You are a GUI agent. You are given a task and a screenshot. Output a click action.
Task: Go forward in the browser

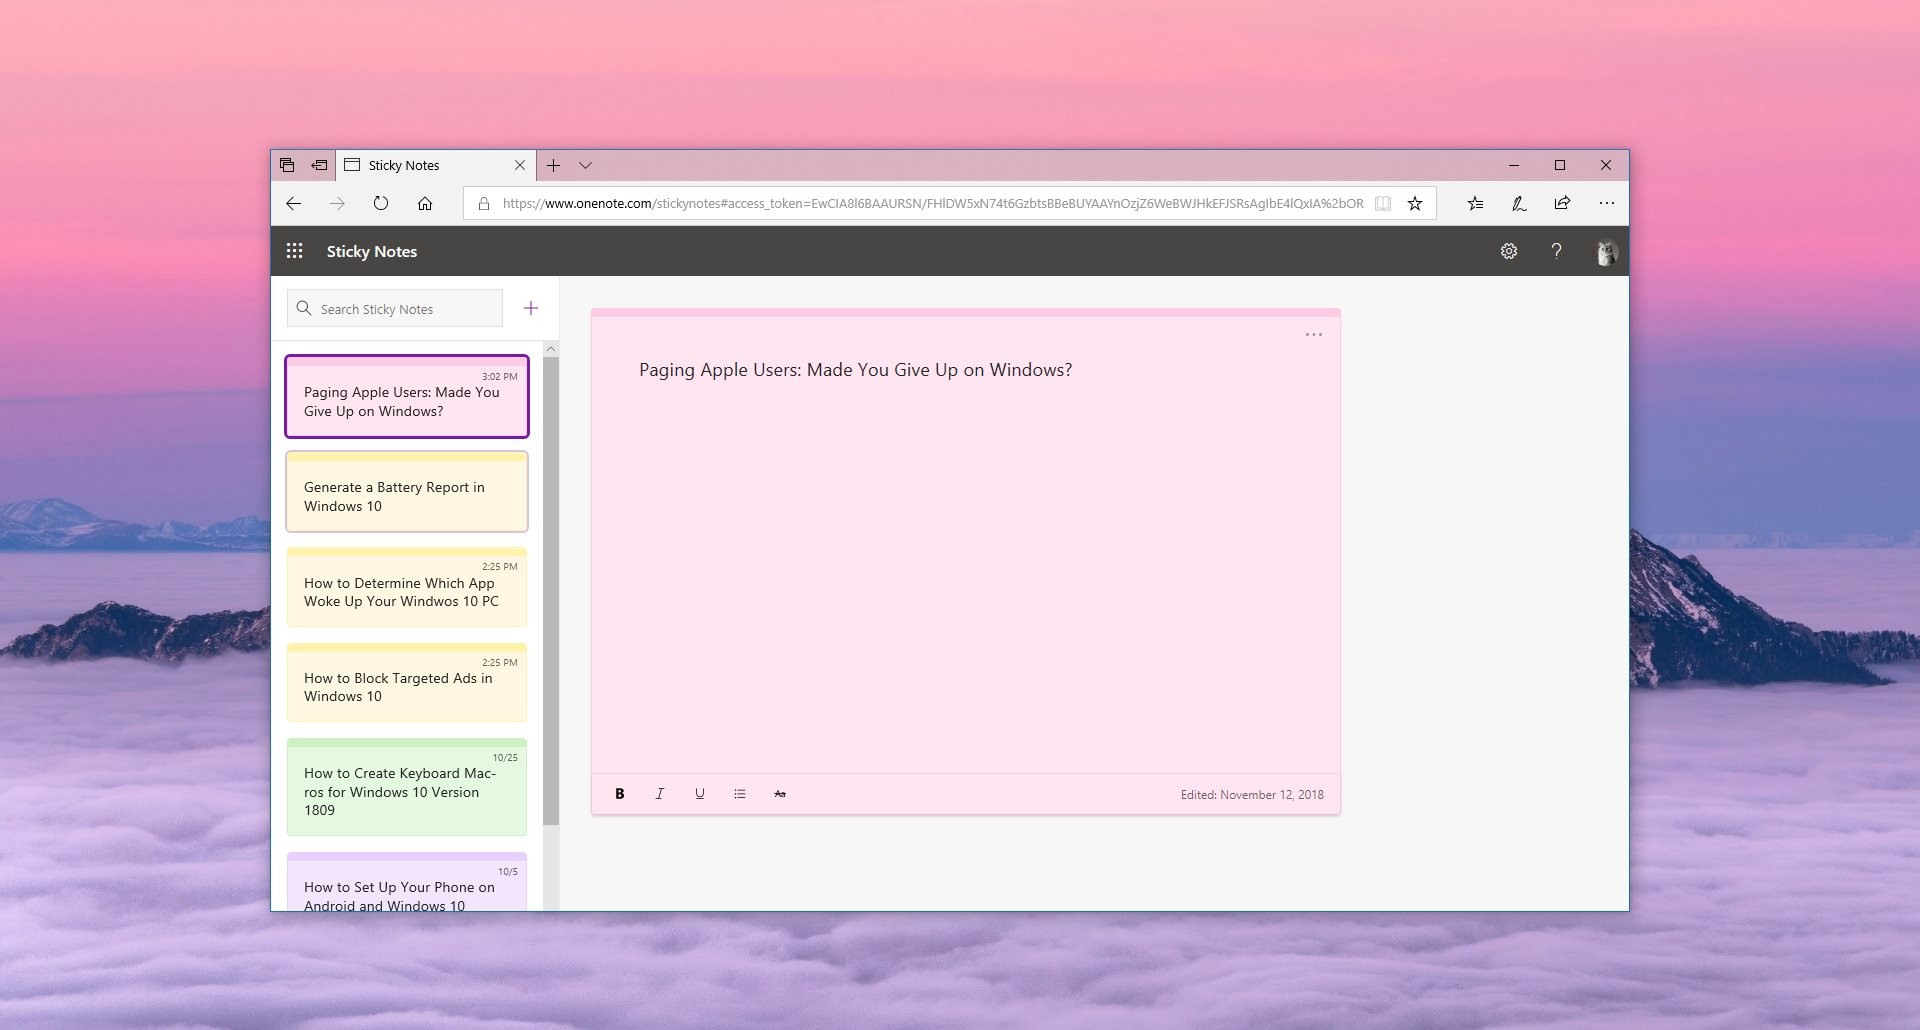[x=337, y=203]
